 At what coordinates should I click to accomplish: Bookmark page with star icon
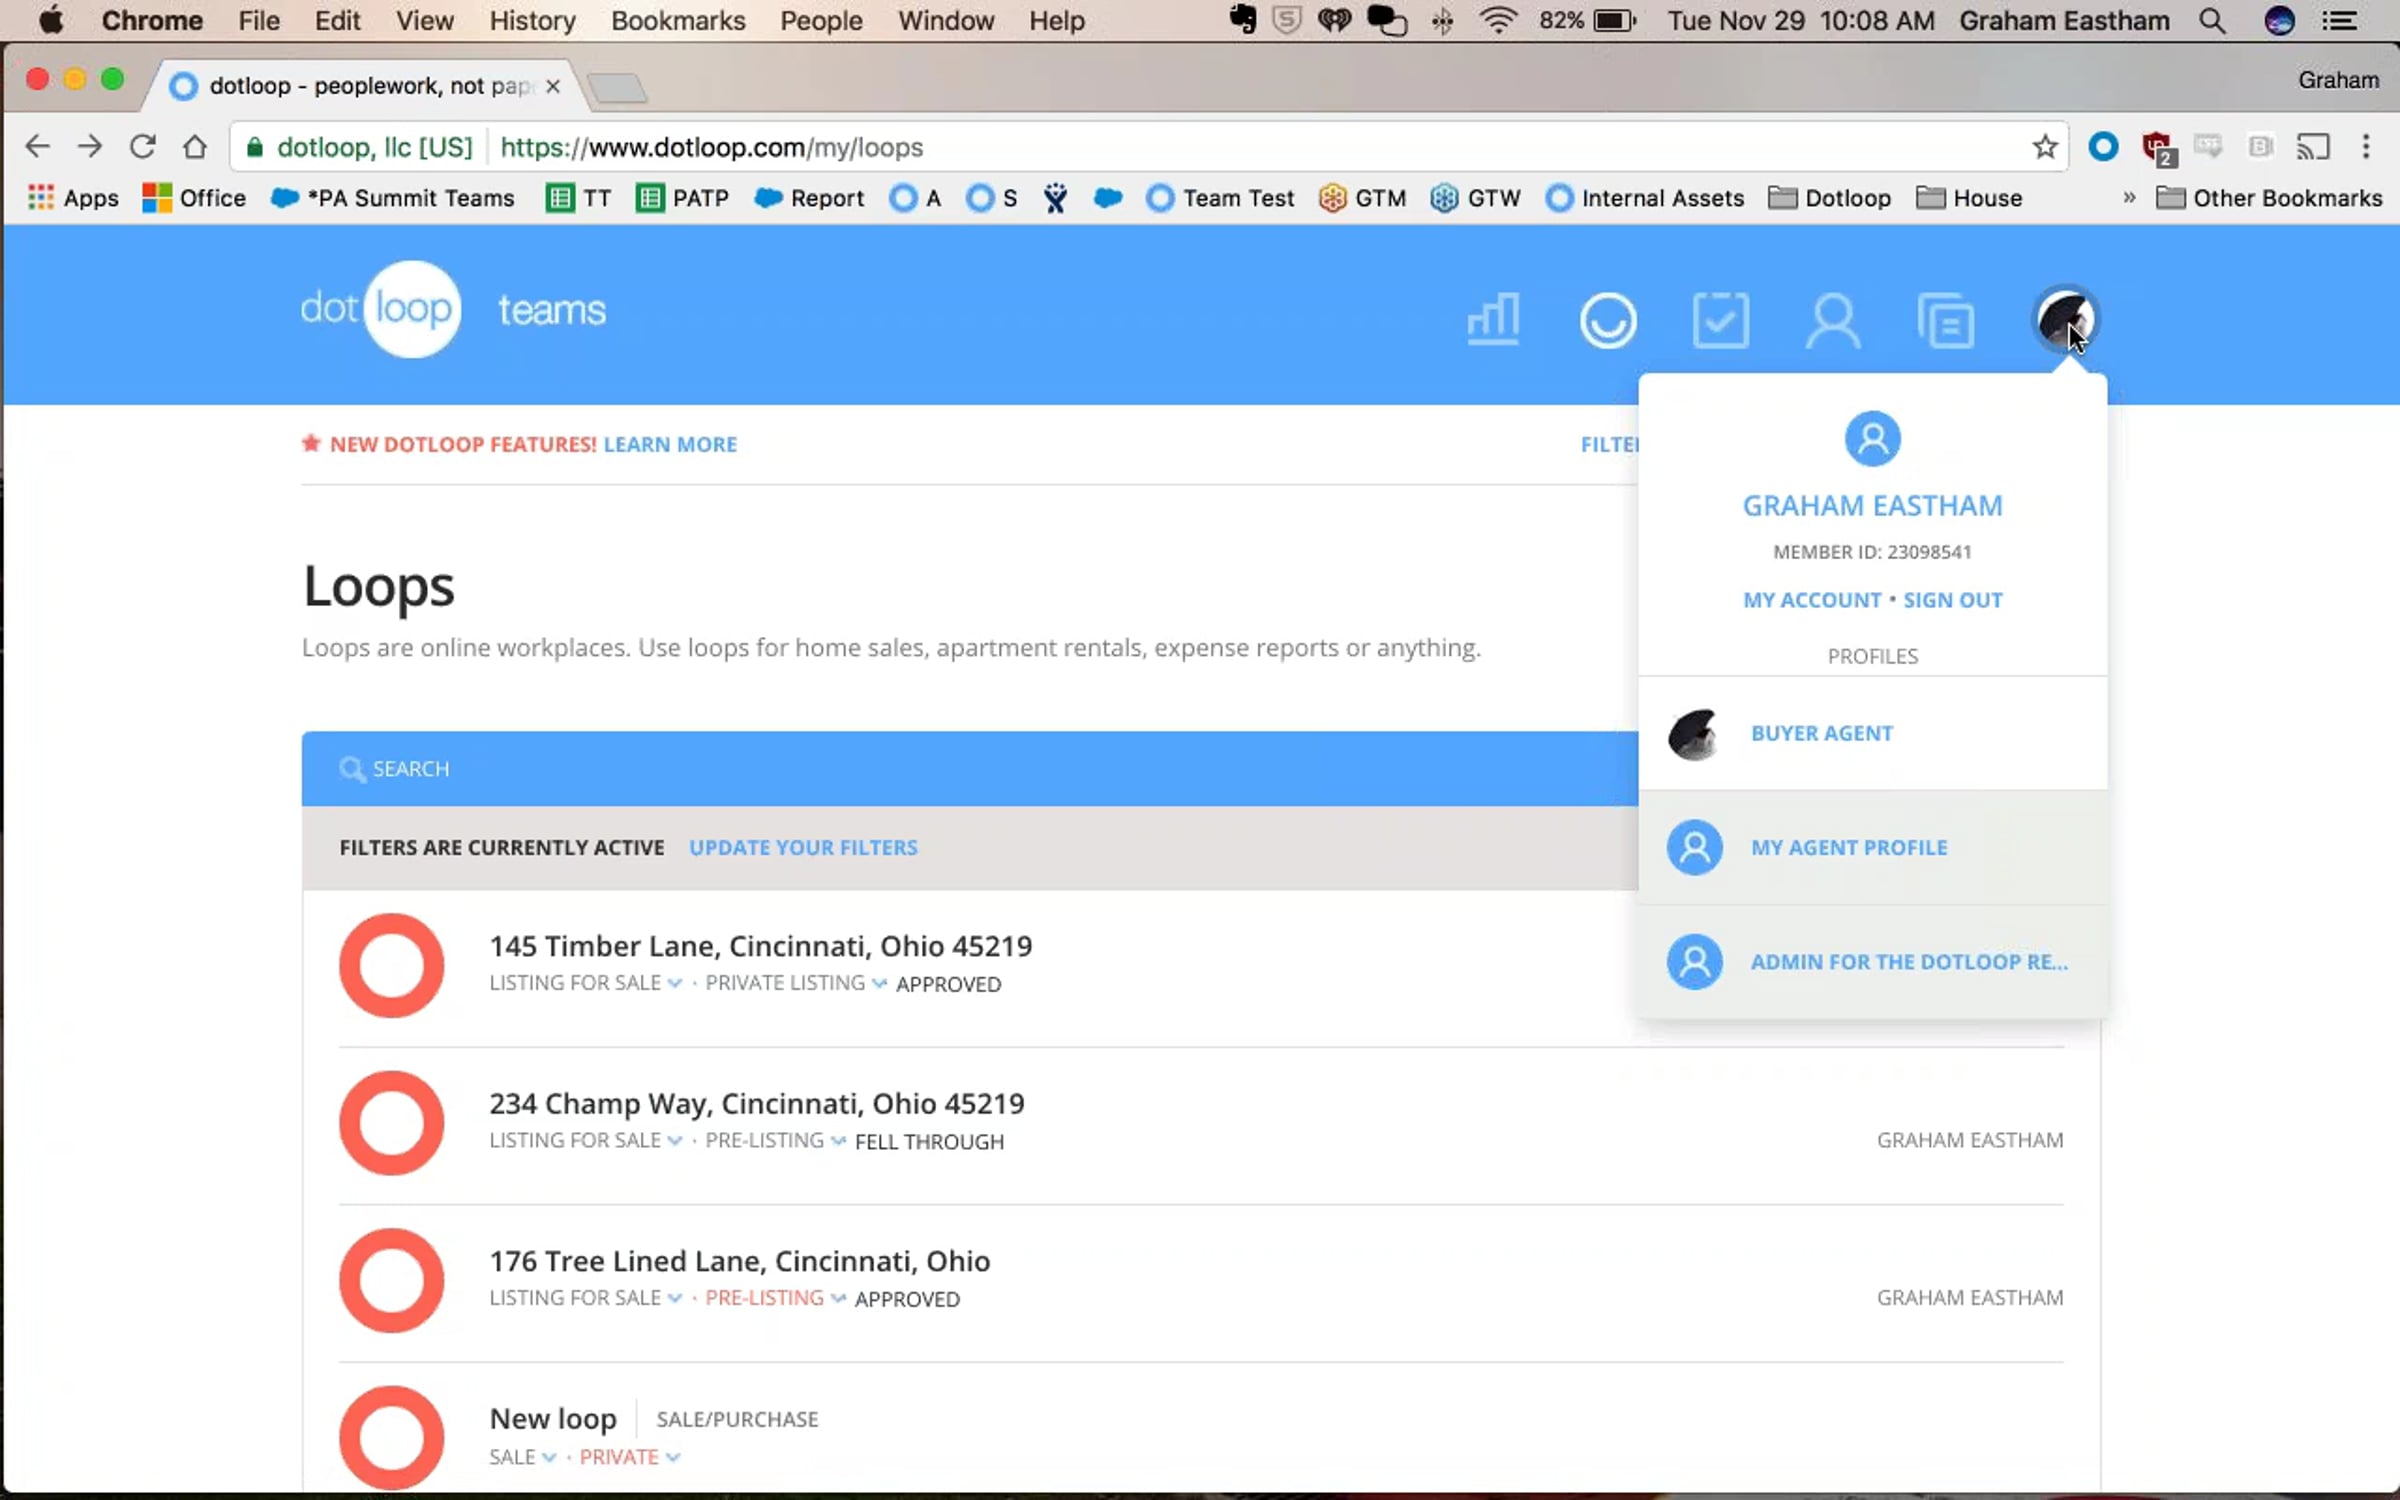coord(2044,147)
